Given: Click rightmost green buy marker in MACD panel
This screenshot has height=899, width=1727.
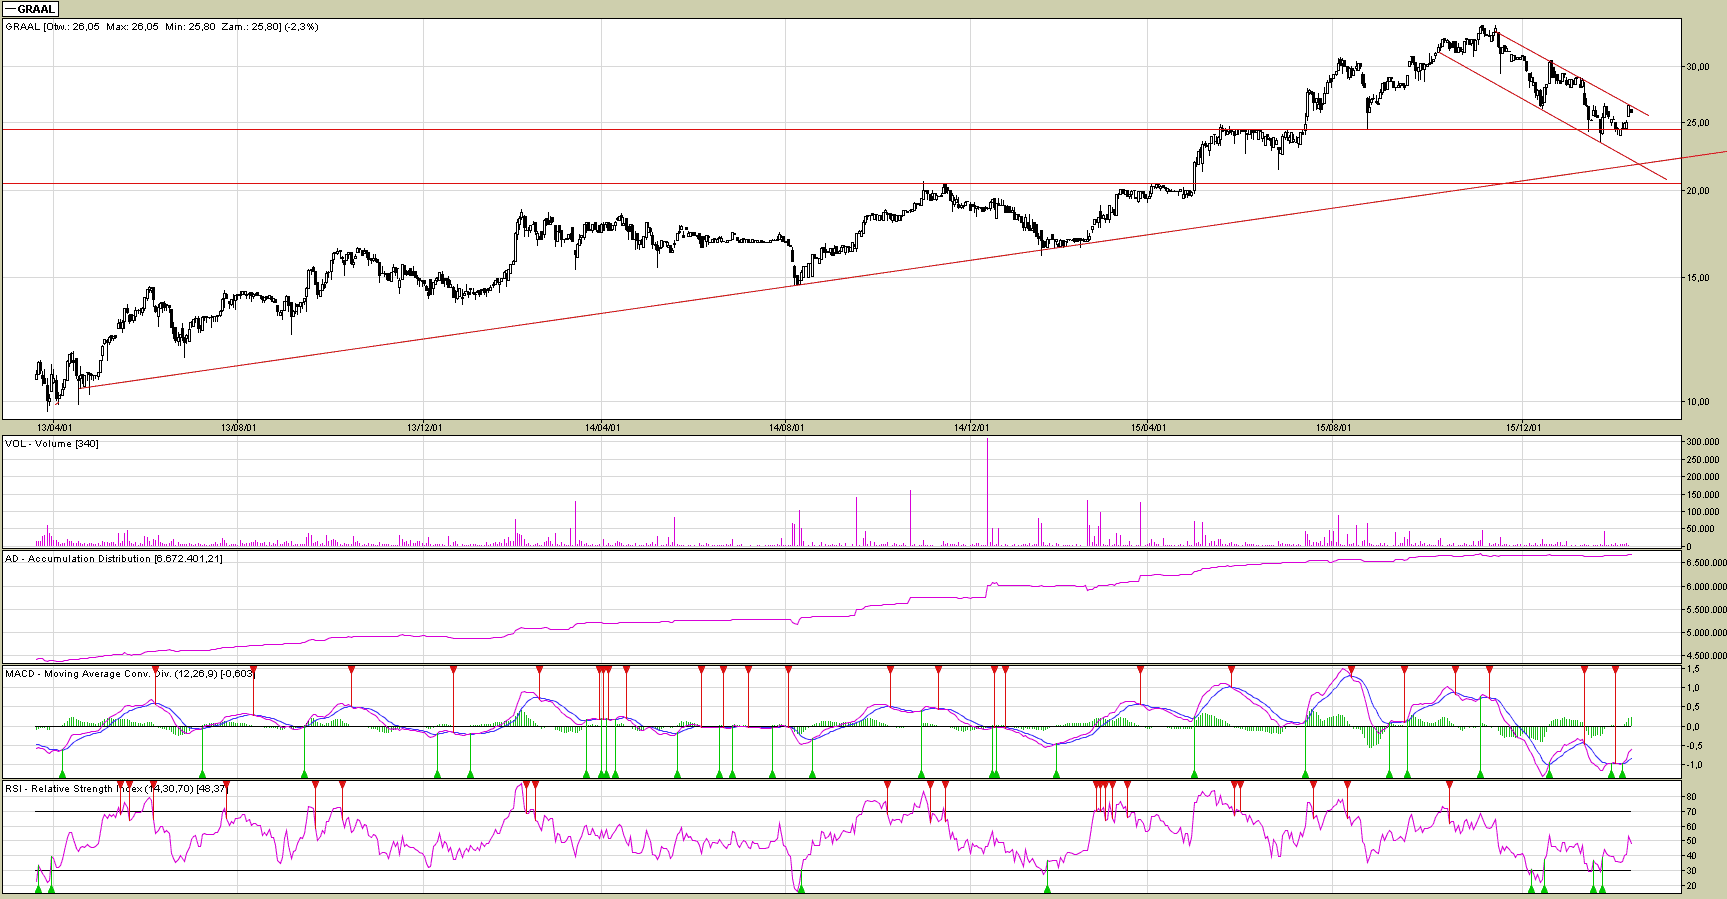Looking at the screenshot, I should (1622, 773).
